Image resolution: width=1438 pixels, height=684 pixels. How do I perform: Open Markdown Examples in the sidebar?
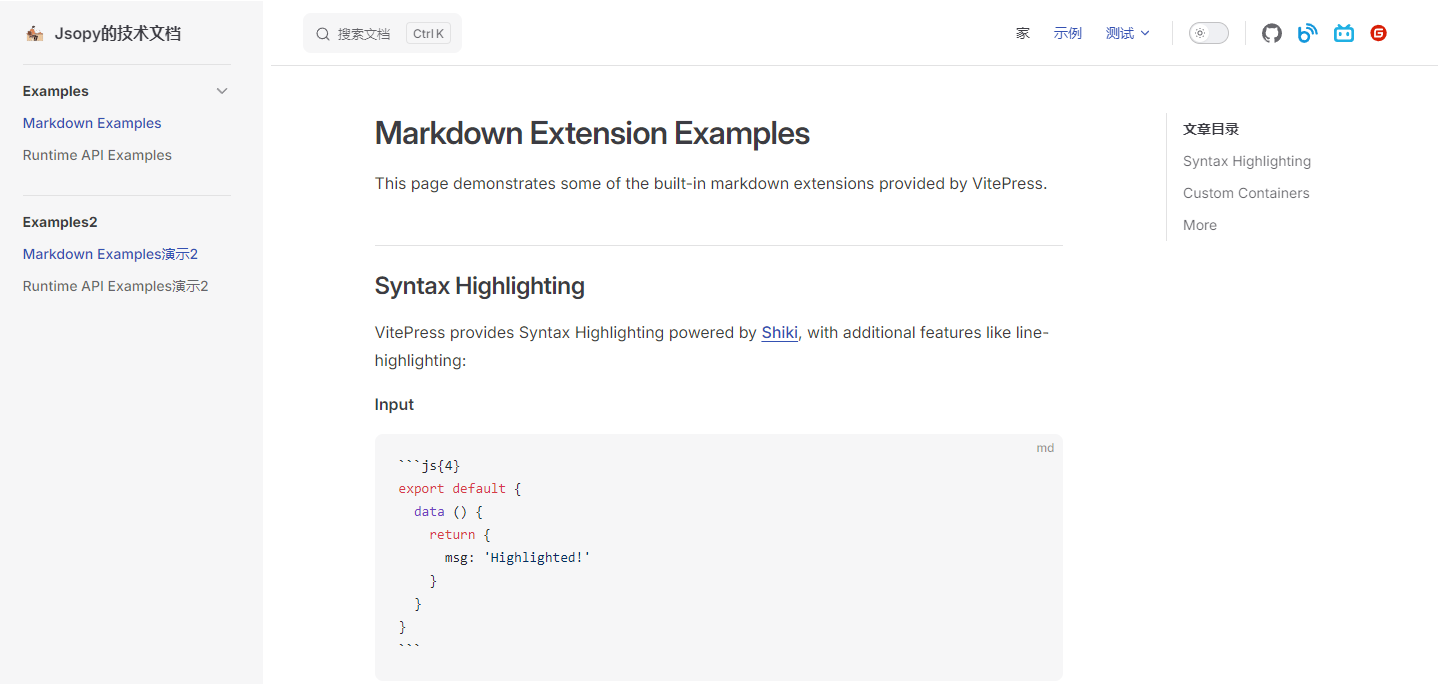click(92, 123)
